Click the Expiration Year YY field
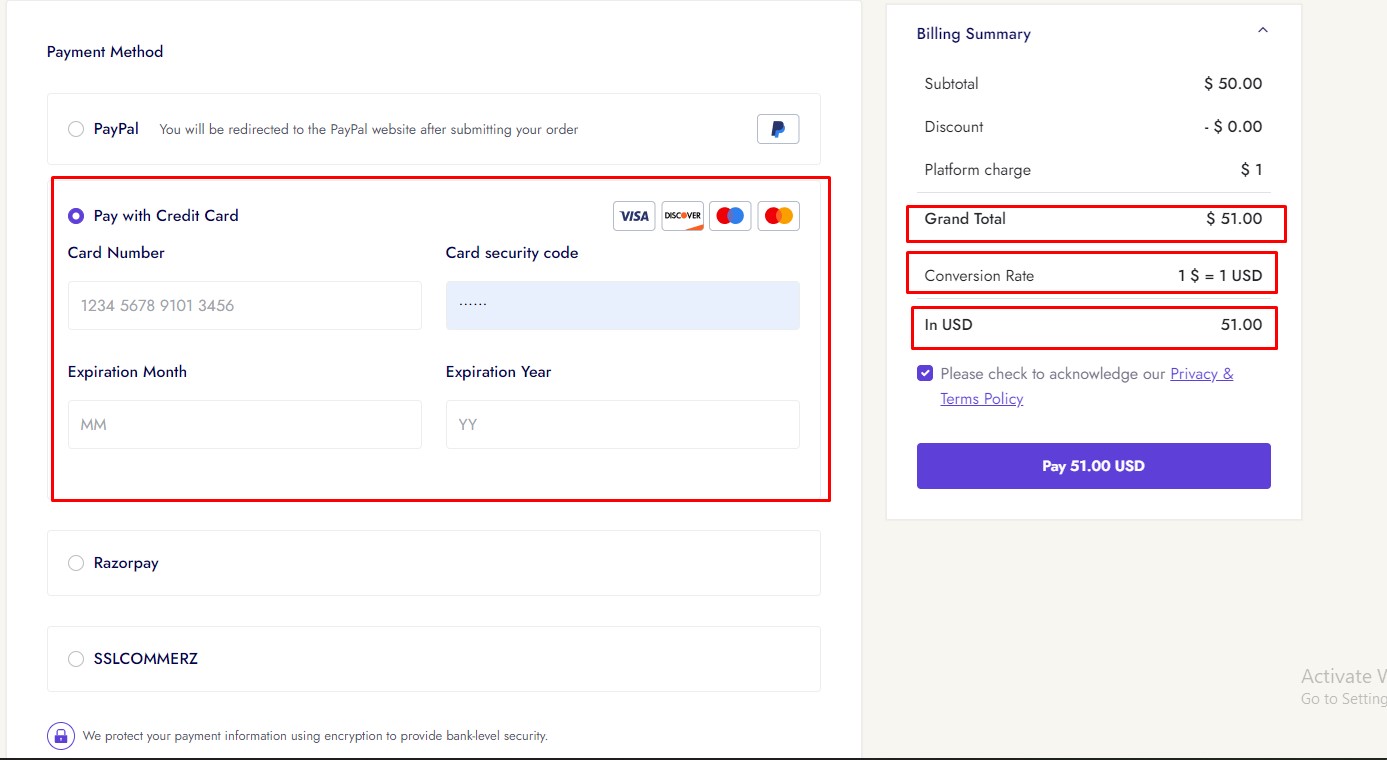The width and height of the screenshot is (1387, 760). coord(622,425)
